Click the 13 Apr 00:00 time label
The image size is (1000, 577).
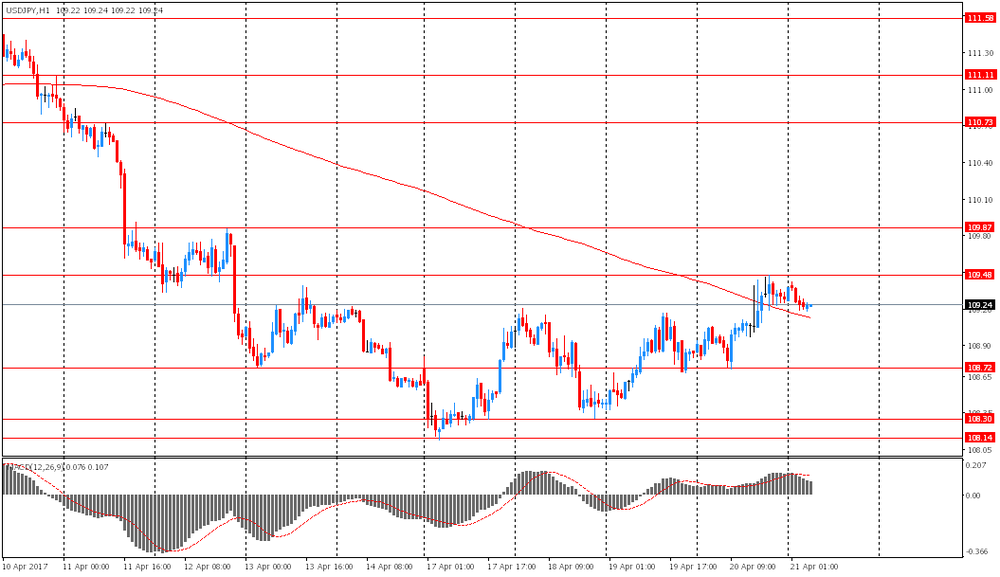268,566
